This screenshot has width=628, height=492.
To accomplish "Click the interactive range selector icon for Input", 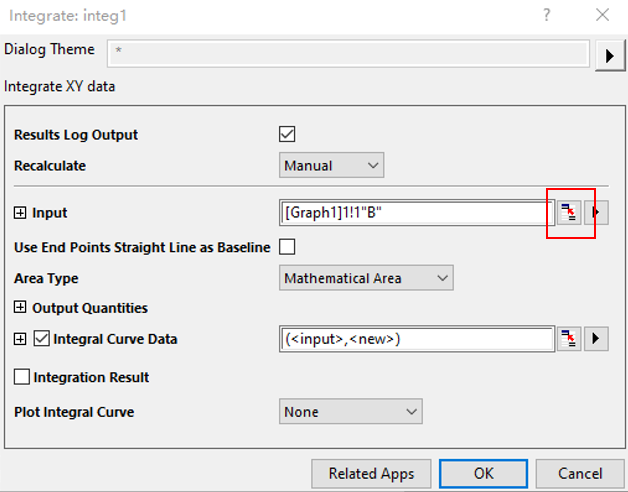I will pyautogui.click(x=569, y=212).
